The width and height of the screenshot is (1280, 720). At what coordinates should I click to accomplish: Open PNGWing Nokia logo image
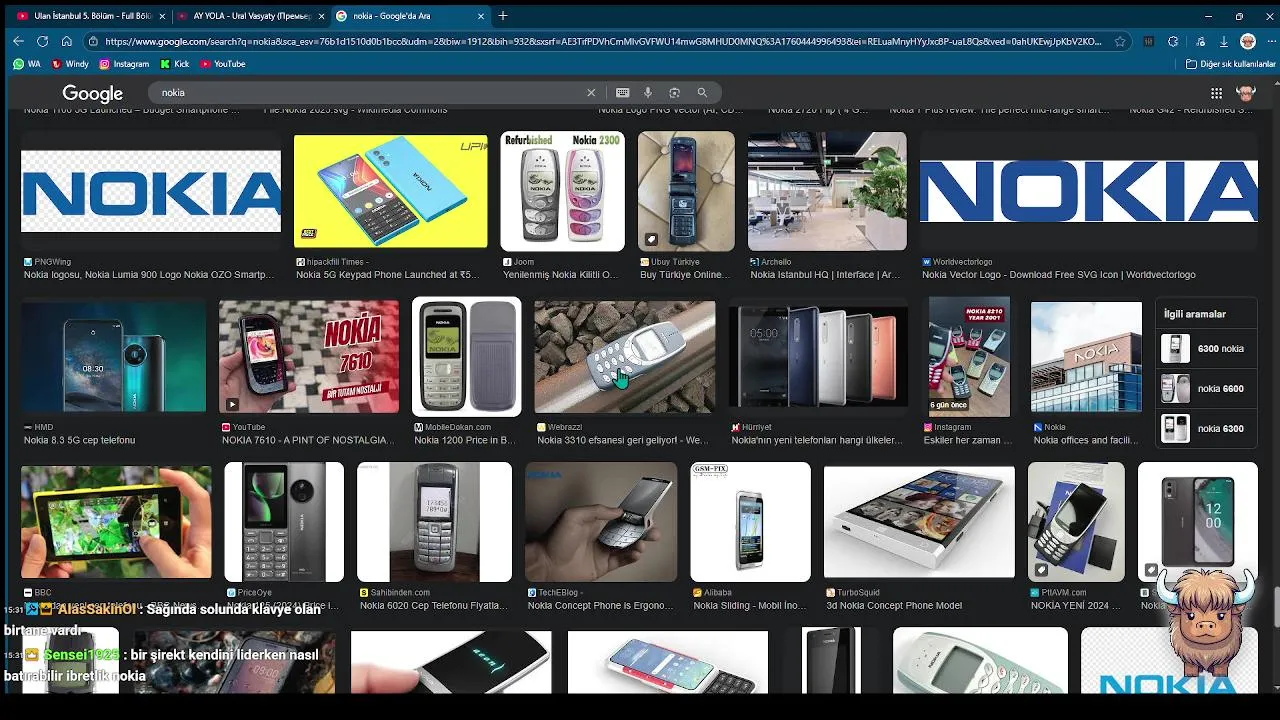click(x=151, y=191)
